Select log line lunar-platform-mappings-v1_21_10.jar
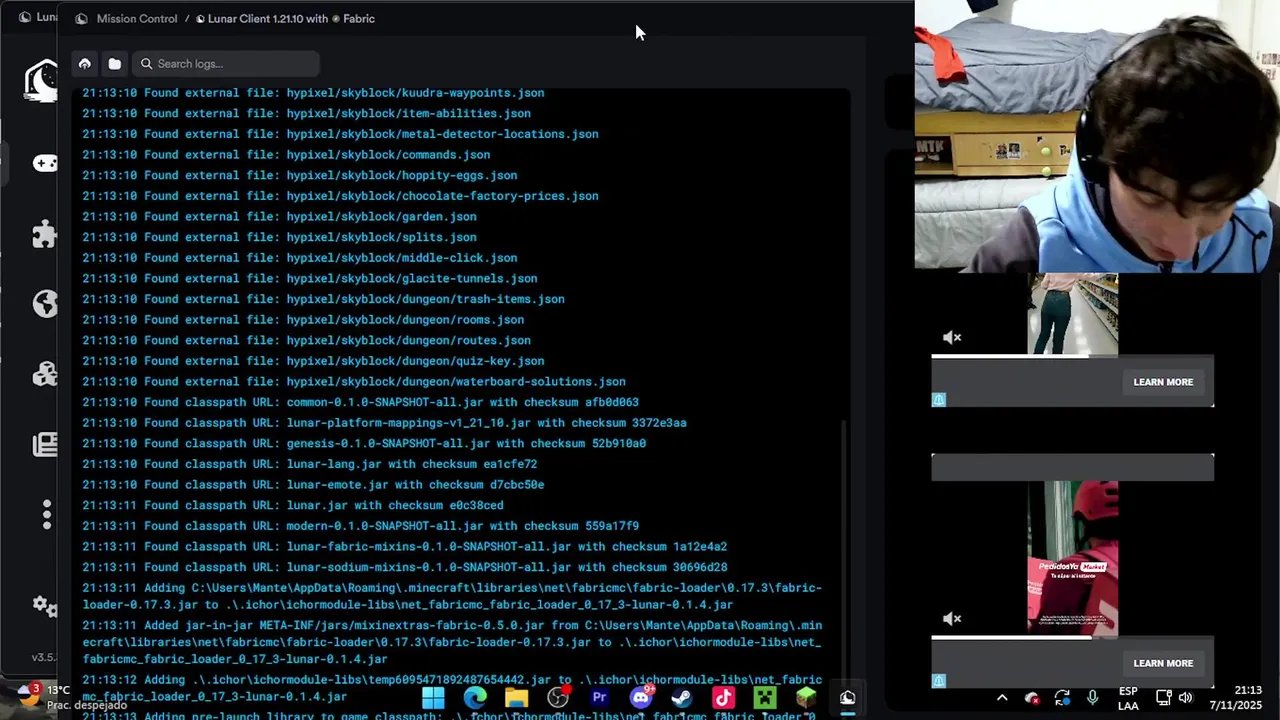Image resolution: width=1280 pixels, height=720 pixels. pos(384,423)
